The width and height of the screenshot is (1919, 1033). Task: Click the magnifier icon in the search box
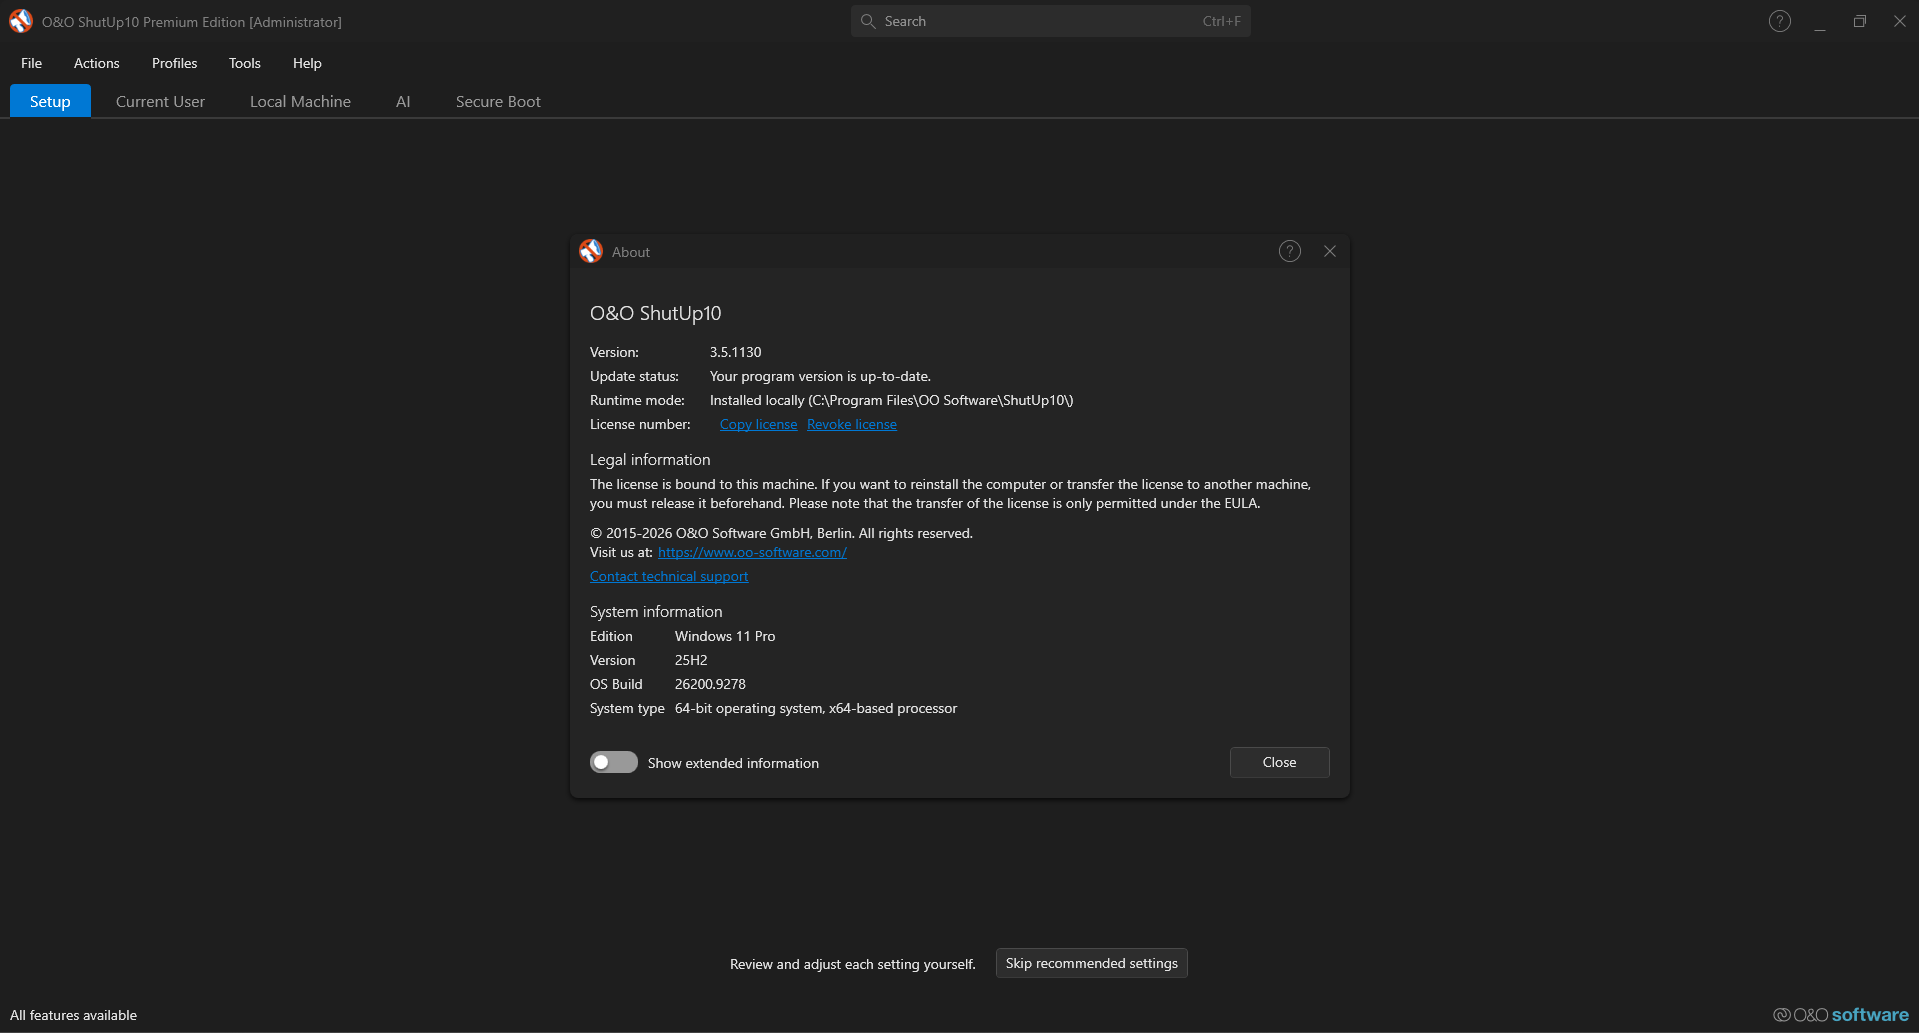pos(868,21)
